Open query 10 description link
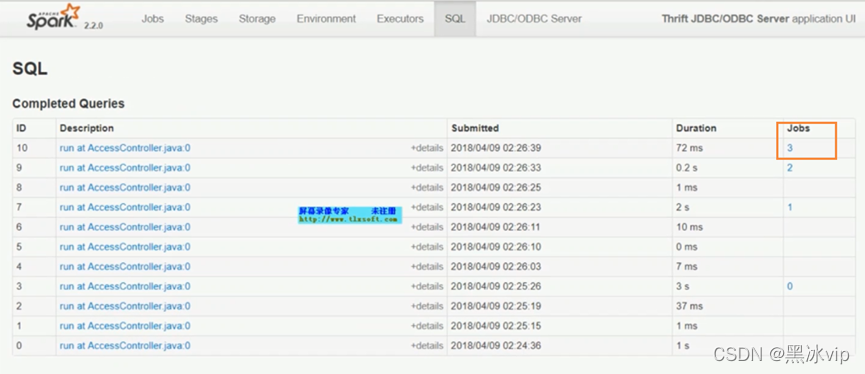 [x=125, y=148]
